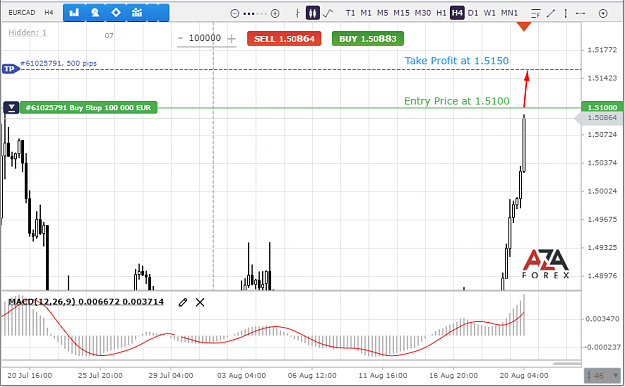625x387 pixels.
Task: Click the #61025791, 500 pips TP label
Action: pos(59,63)
